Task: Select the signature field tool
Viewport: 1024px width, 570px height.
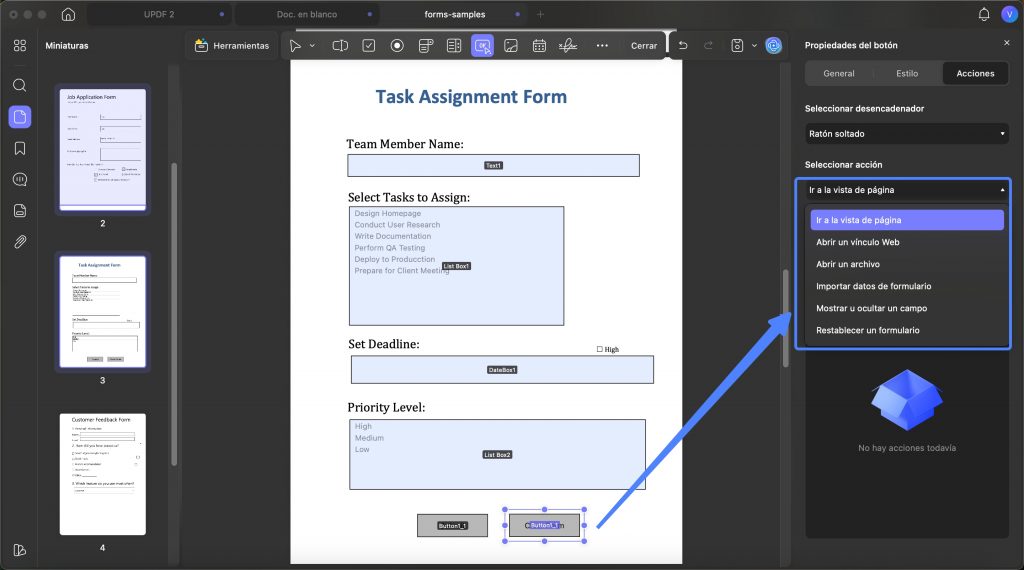Action: coord(568,46)
